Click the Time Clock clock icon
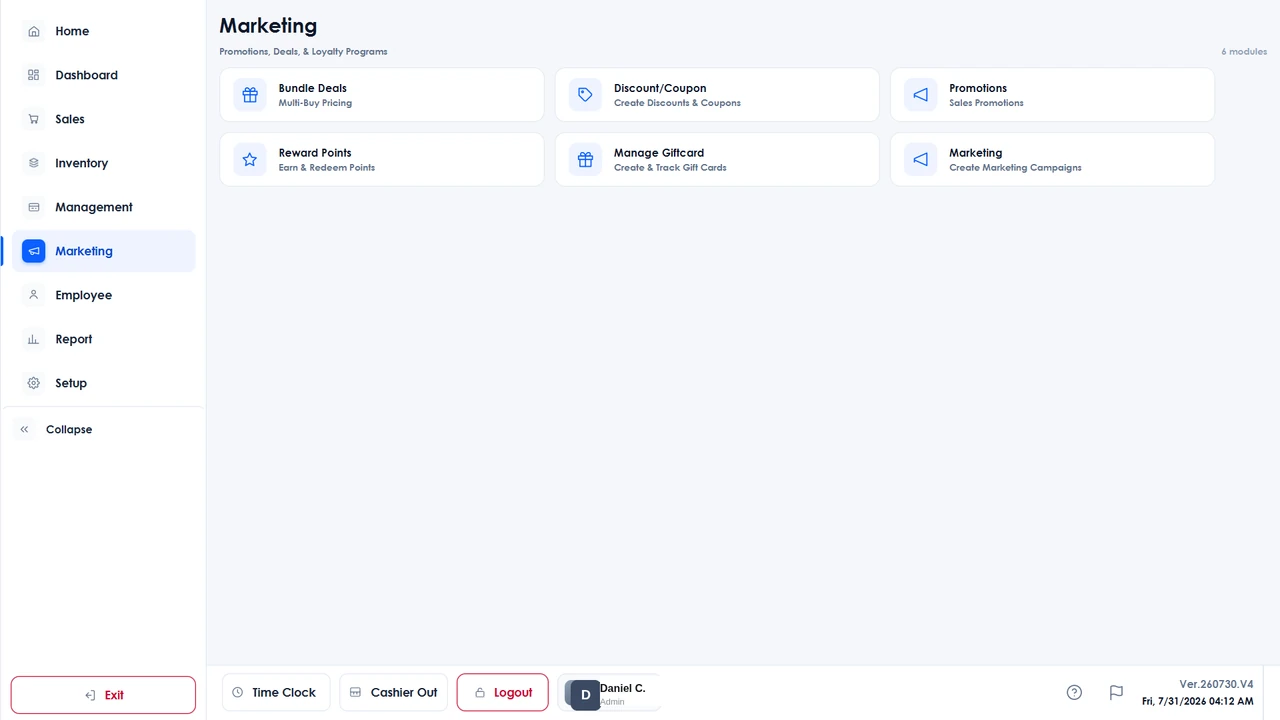The width and height of the screenshot is (1280, 720). coord(238,692)
